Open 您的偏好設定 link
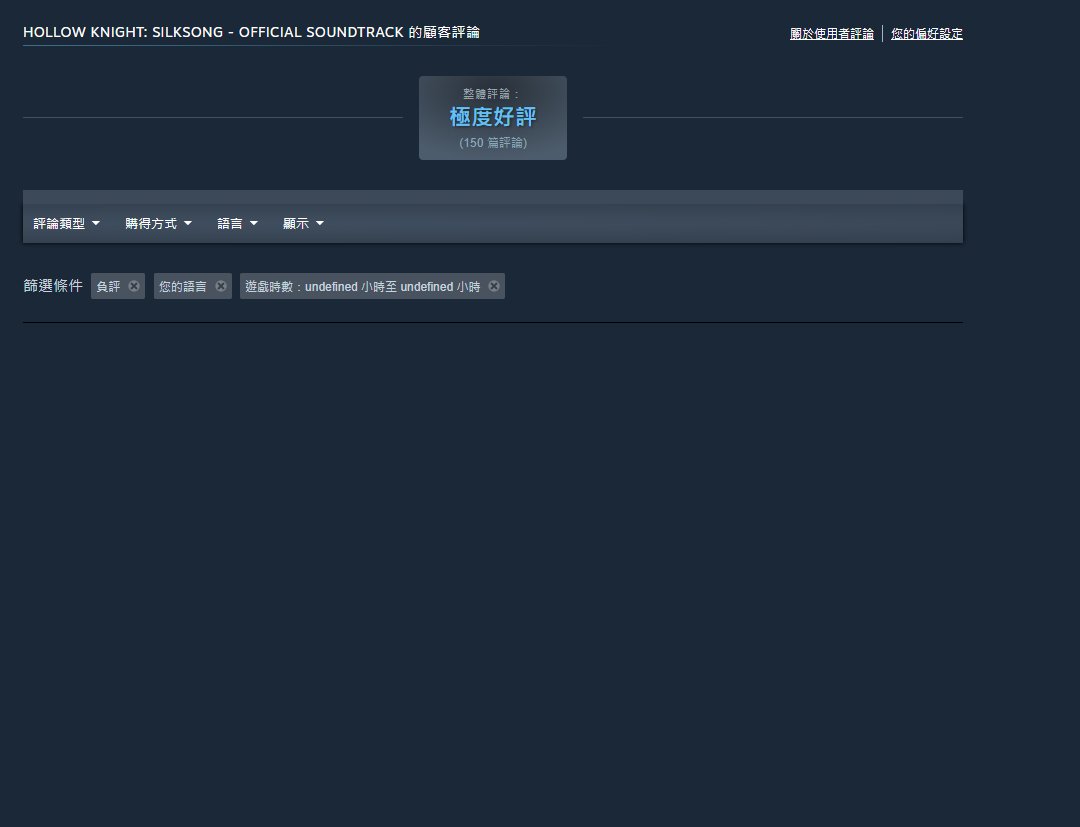The width and height of the screenshot is (1080, 827). pyautogui.click(x=926, y=34)
